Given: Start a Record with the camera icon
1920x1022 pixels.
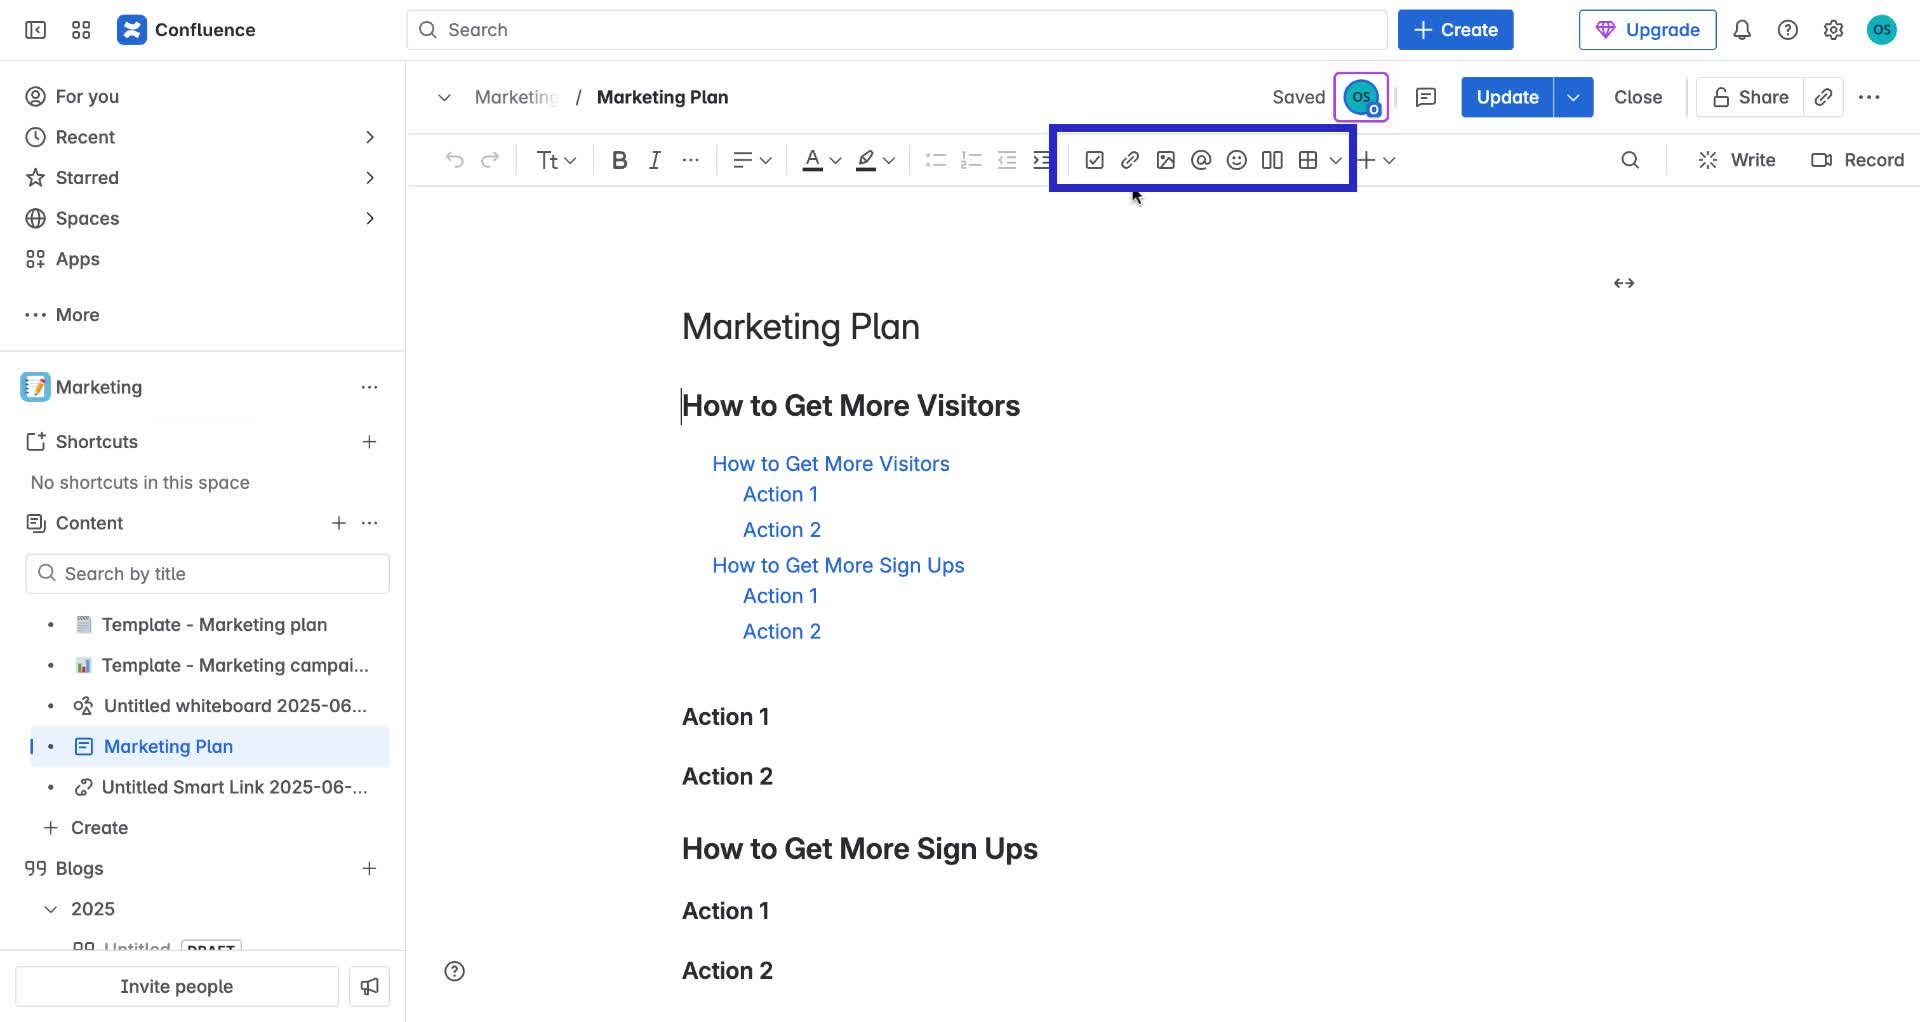Looking at the screenshot, I should (1857, 159).
